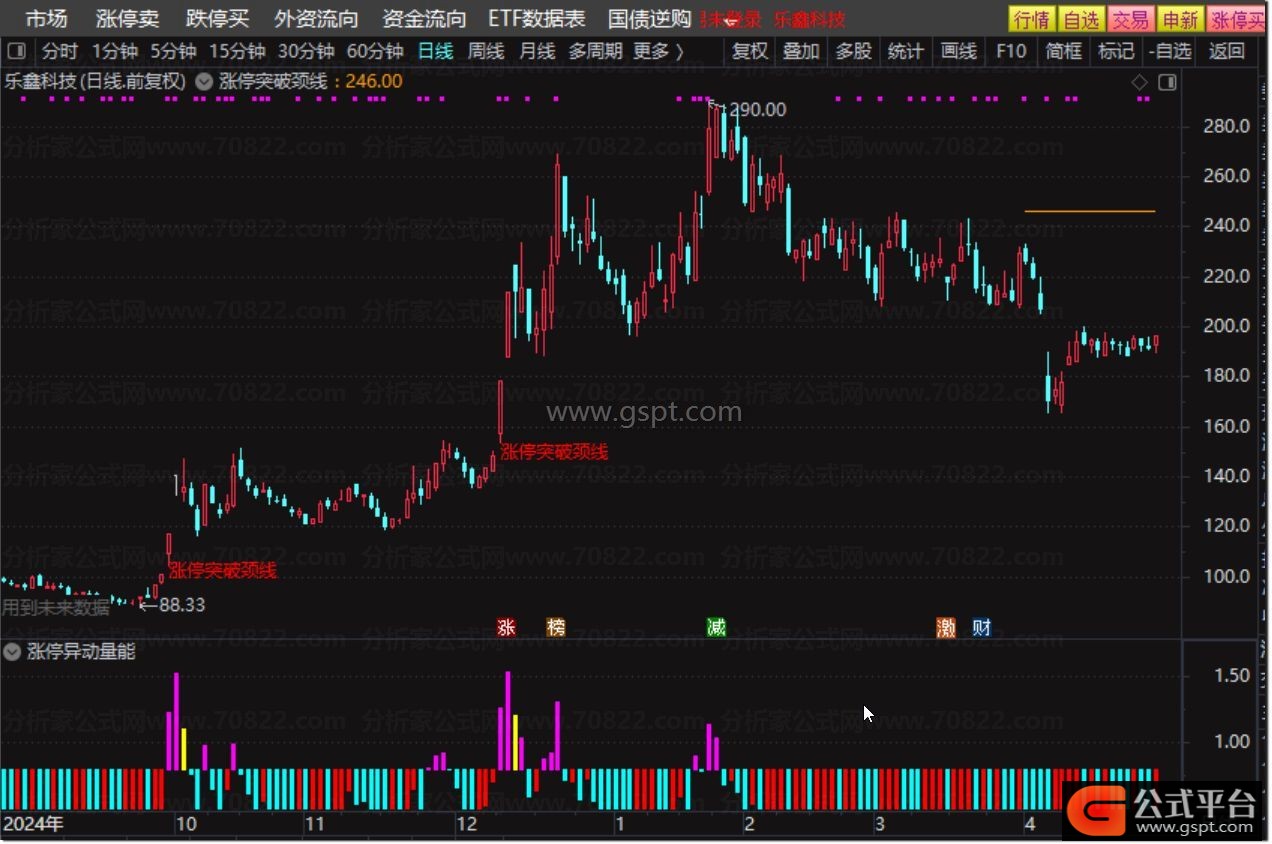Click the 公式平台 logo at bottom right
The height and width of the screenshot is (844, 1272).
click(x=1160, y=810)
